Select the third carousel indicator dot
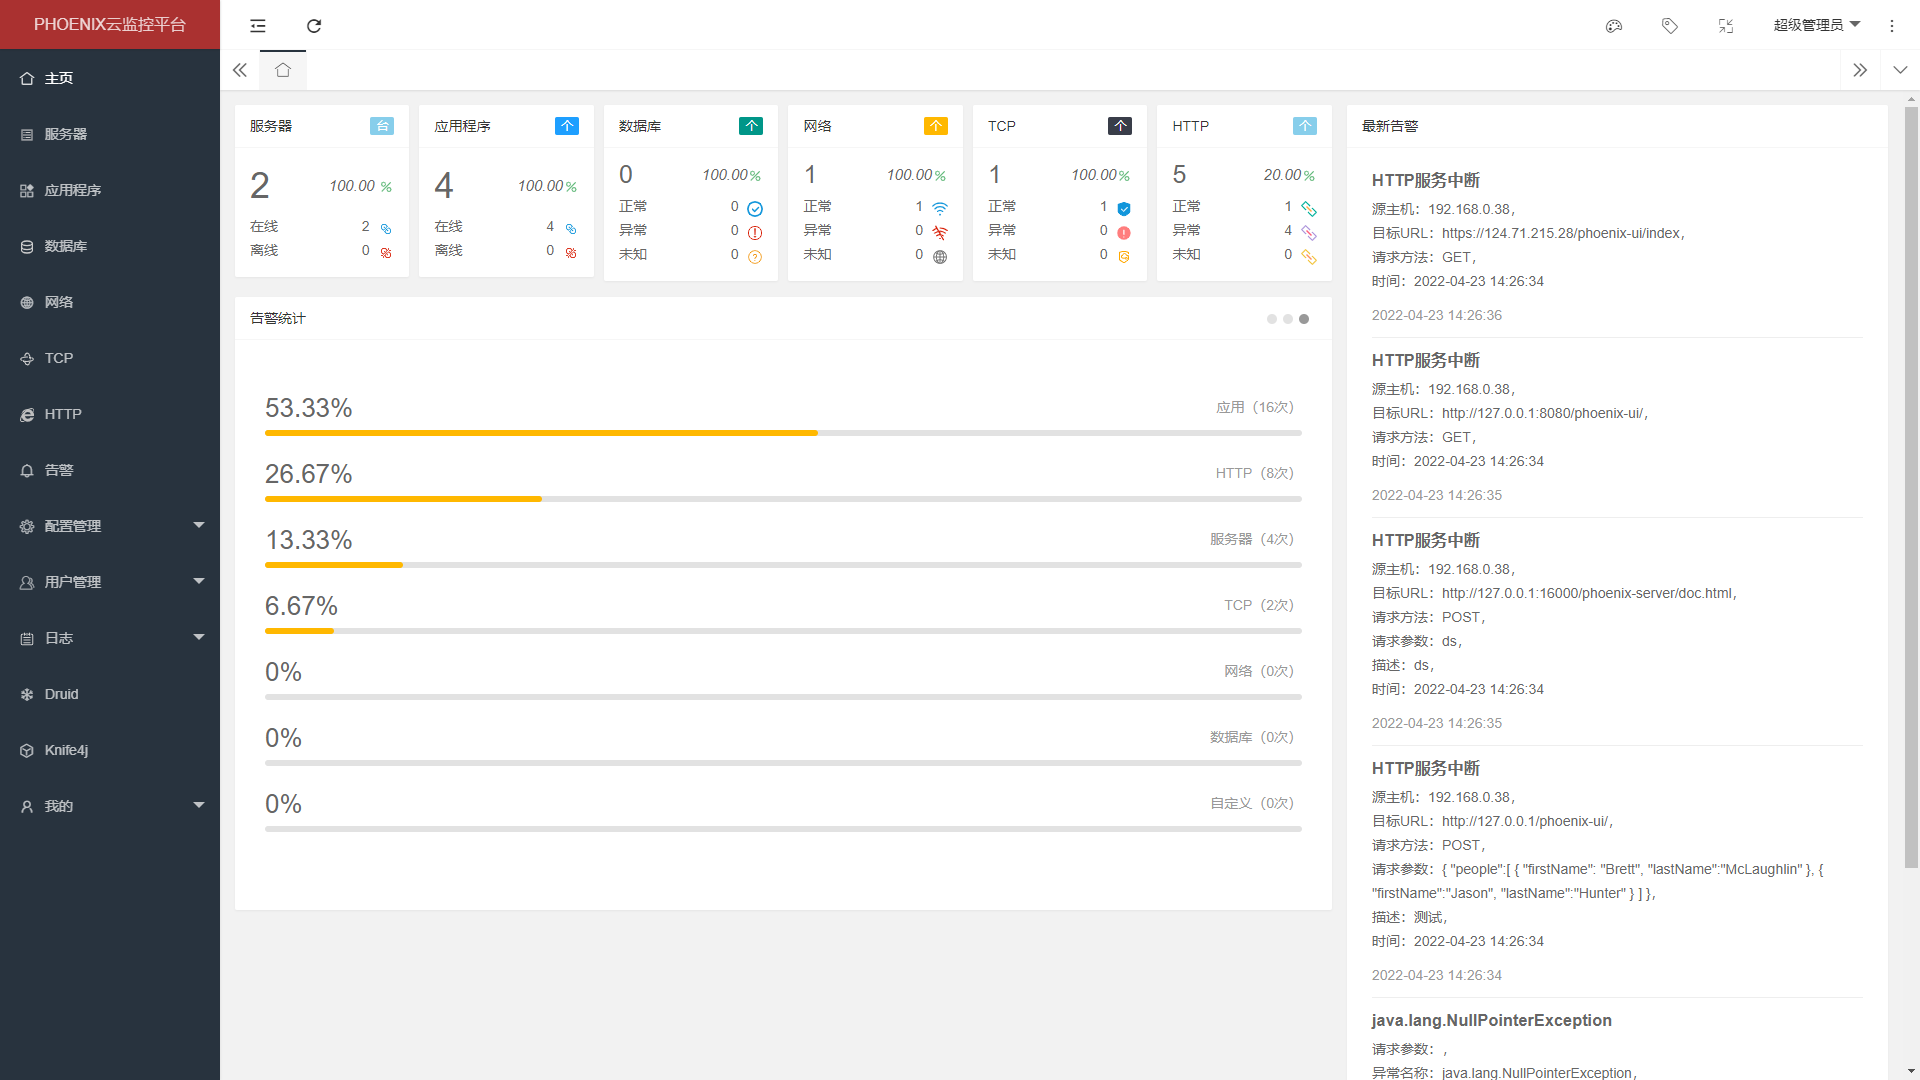 [1304, 319]
